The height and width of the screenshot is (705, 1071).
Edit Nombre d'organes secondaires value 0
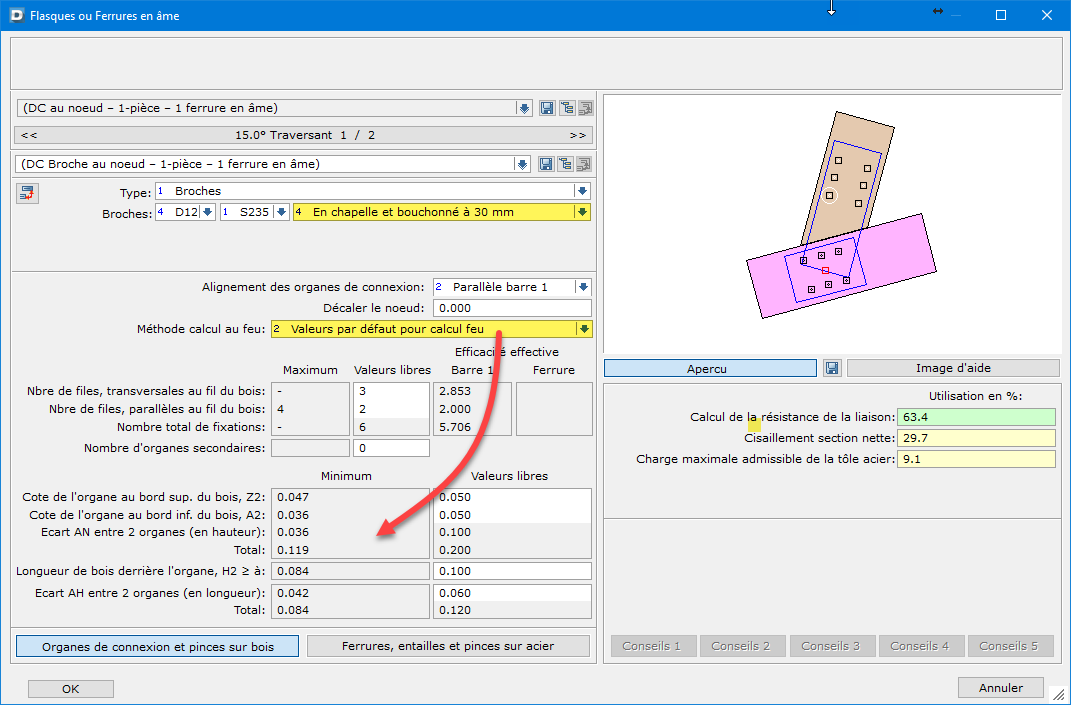[391, 448]
